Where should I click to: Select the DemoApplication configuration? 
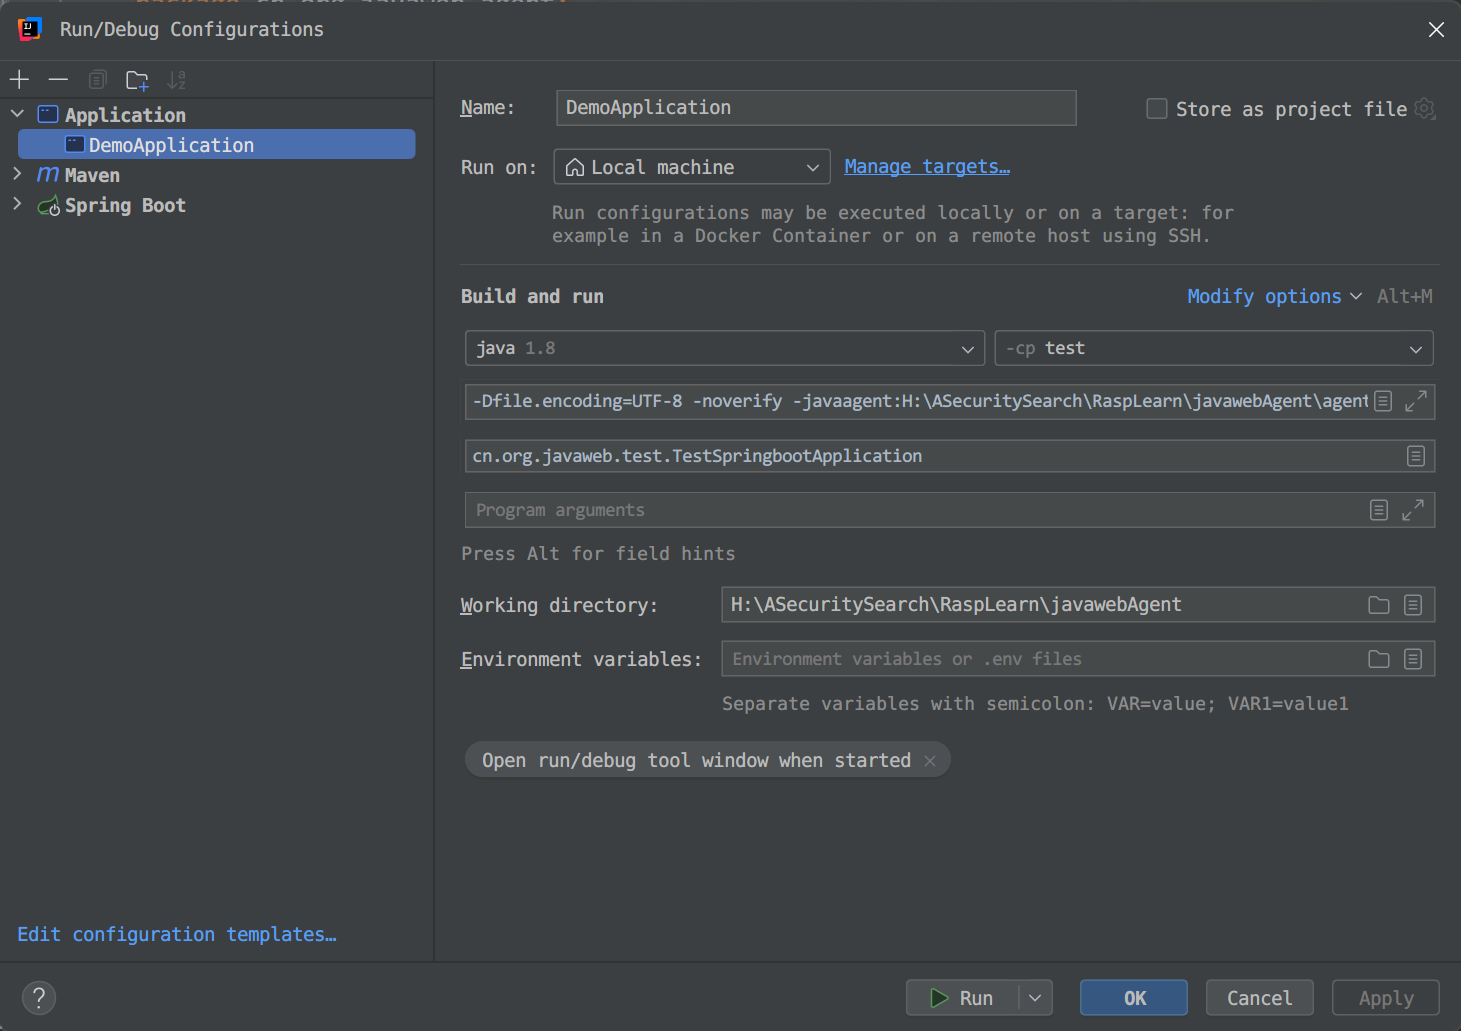pyautogui.click(x=216, y=145)
